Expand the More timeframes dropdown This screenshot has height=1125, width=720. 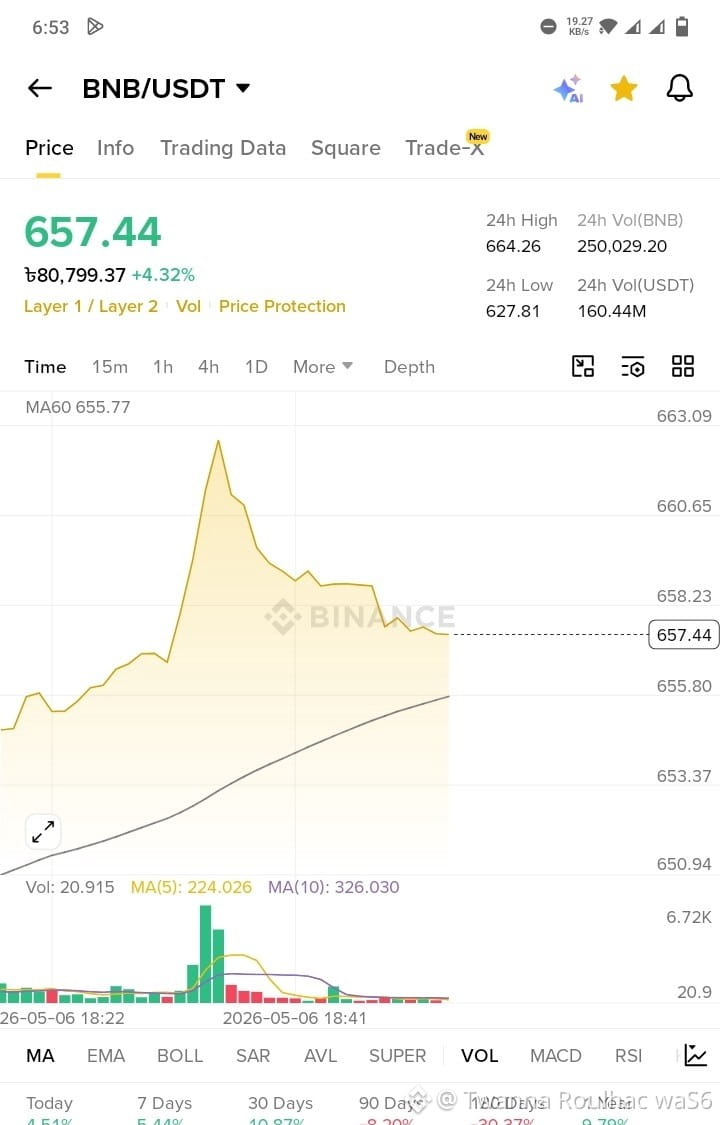pos(323,367)
